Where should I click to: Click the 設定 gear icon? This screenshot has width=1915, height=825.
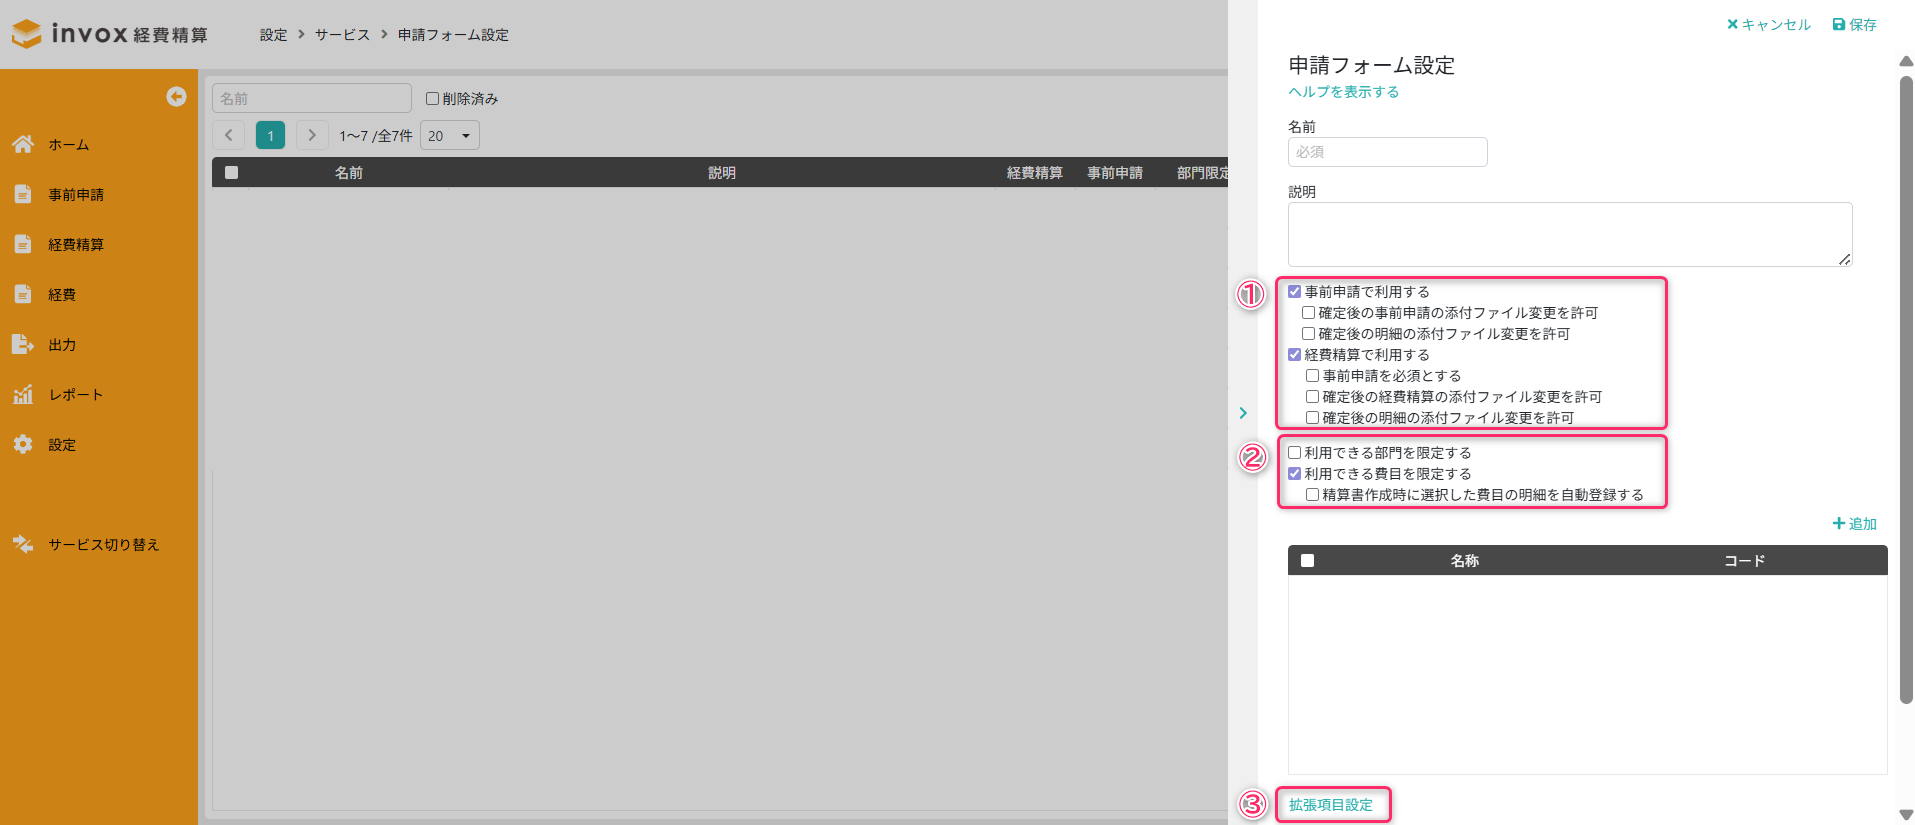(x=23, y=444)
